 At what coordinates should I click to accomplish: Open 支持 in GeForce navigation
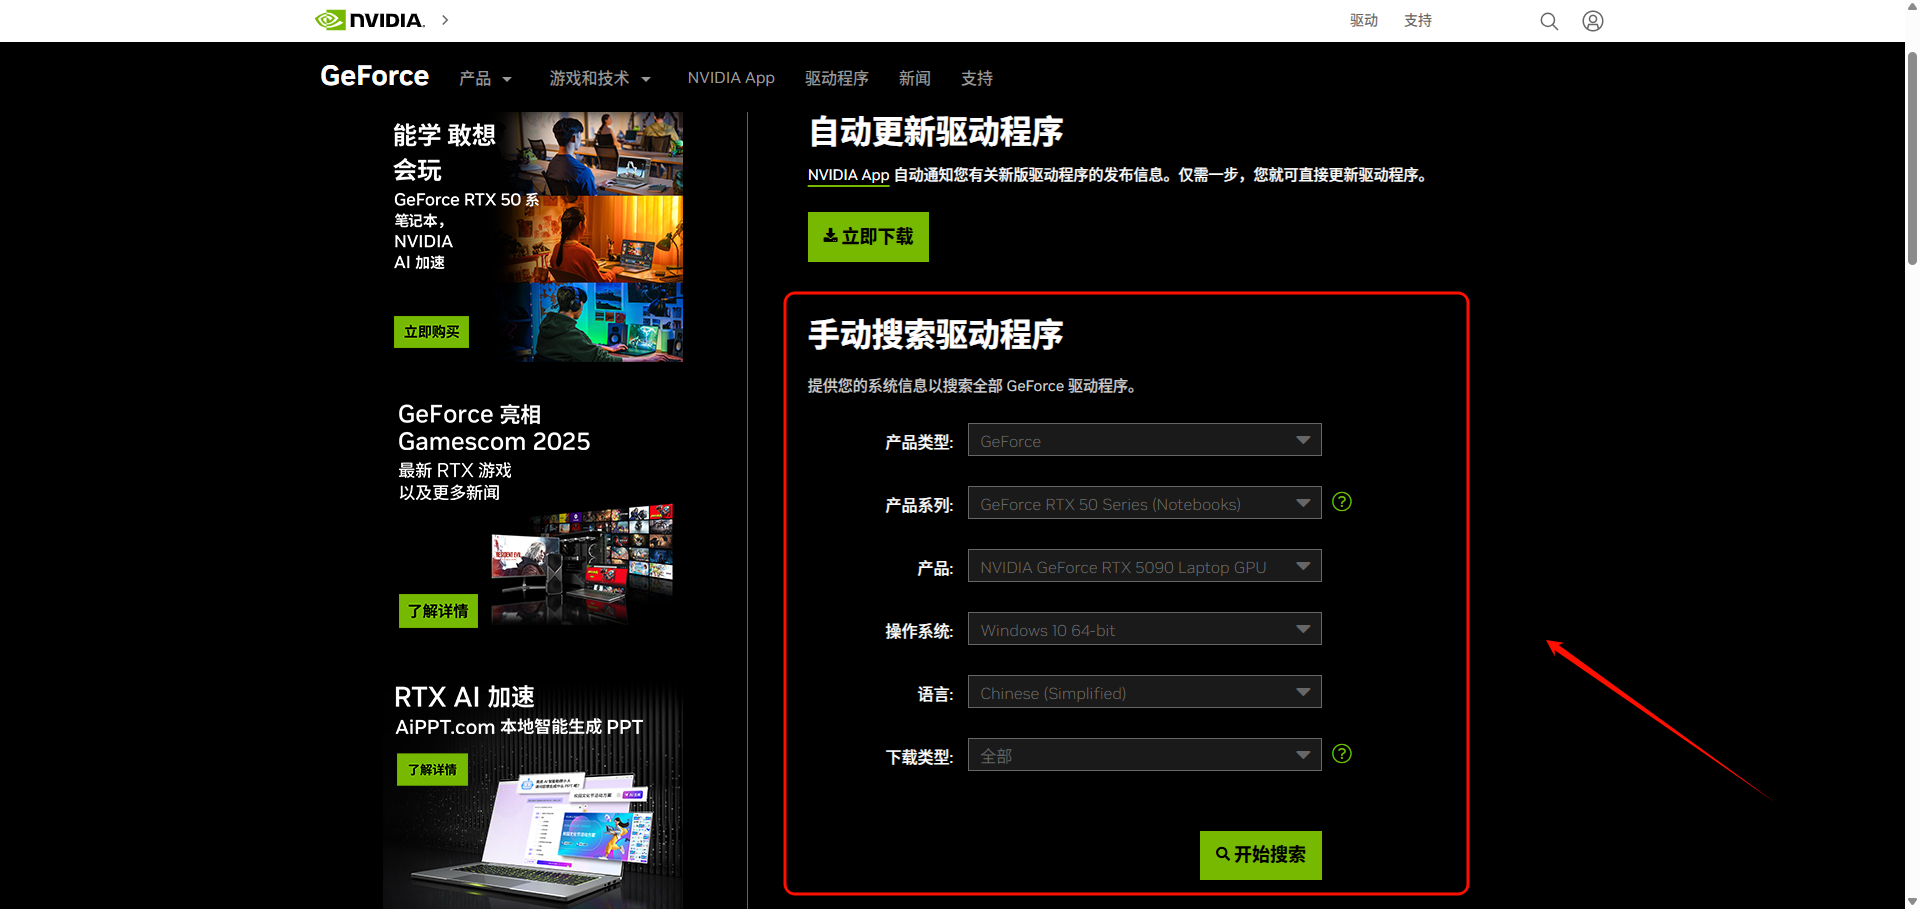pos(977,78)
